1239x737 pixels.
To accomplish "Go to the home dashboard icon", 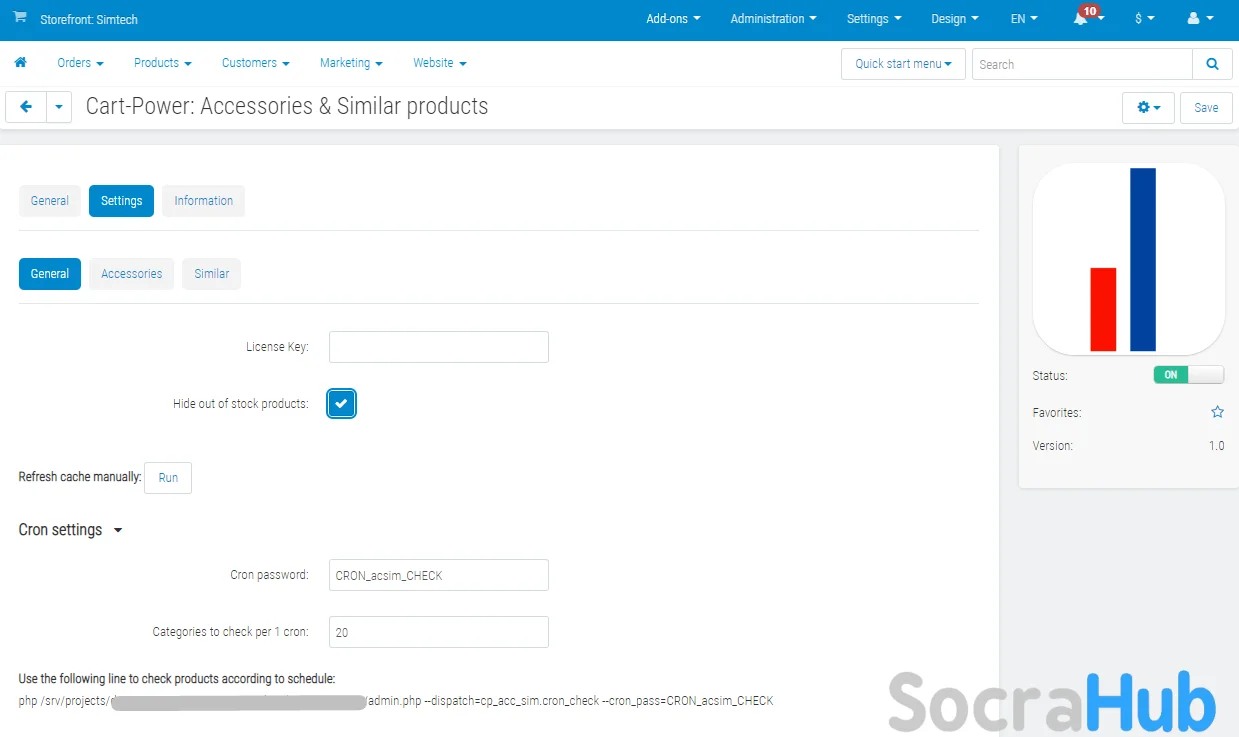I will (x=20, y=63).
